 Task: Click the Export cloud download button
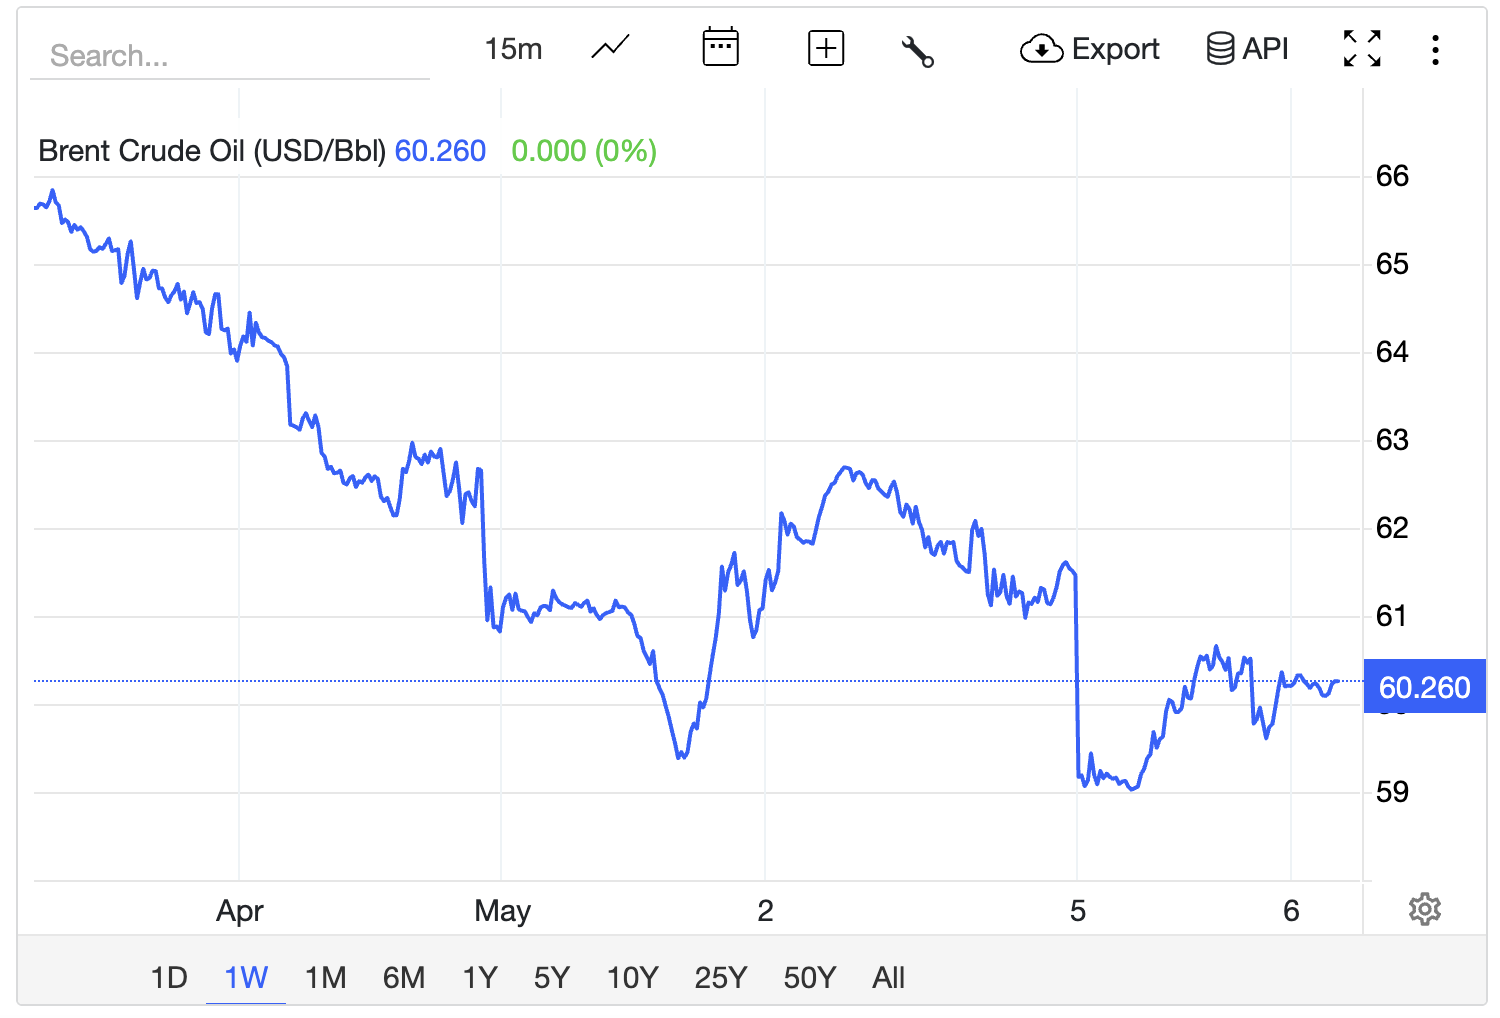point(1090,49)
